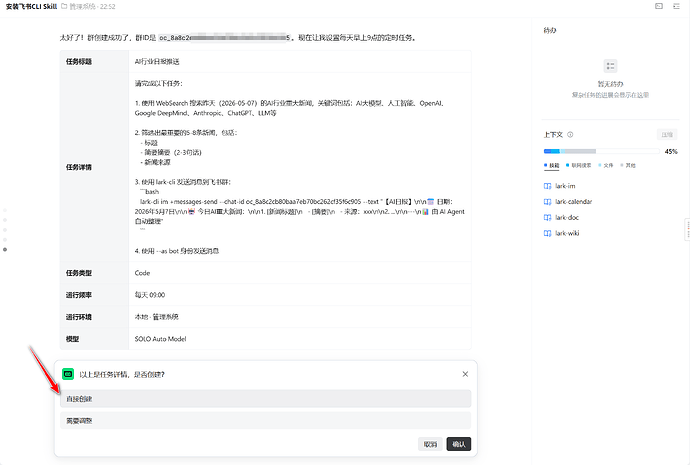The height and width of the screenshot is (465, 690).
Task: Click the 确认 button
Action: (459, 444)
